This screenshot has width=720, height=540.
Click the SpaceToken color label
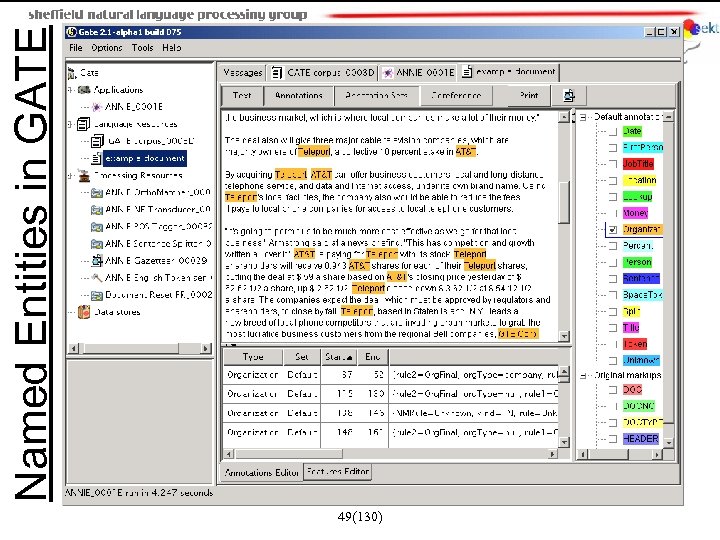click(642, 295)
